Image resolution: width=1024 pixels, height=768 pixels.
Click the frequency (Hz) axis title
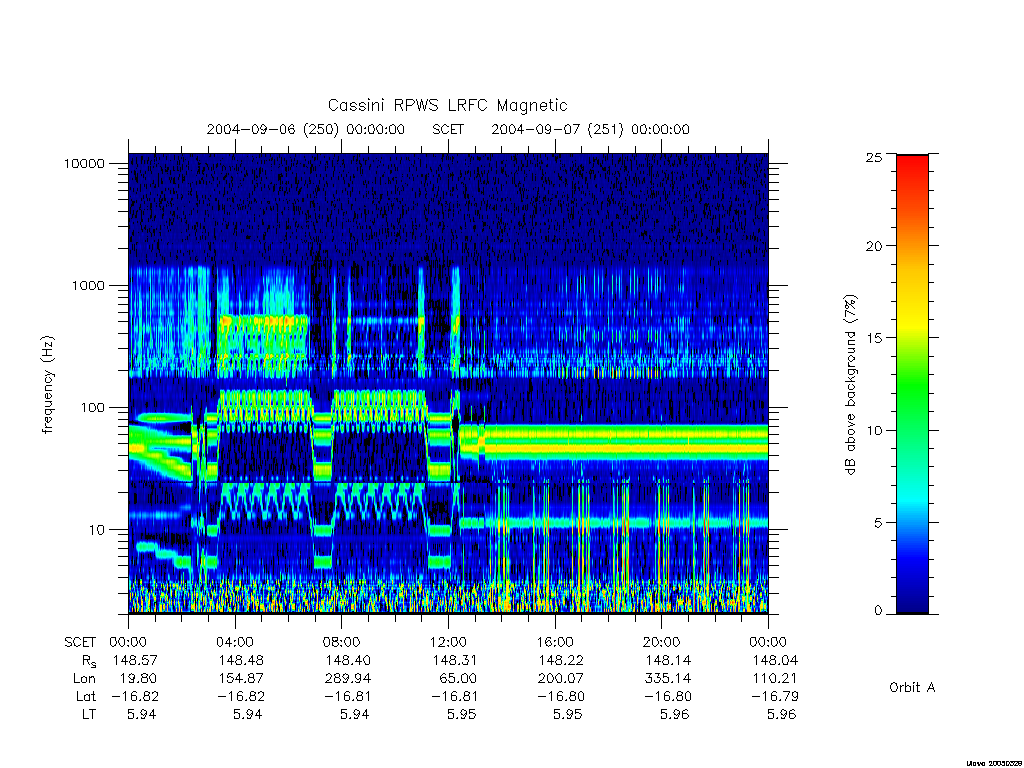pos(48,385)
